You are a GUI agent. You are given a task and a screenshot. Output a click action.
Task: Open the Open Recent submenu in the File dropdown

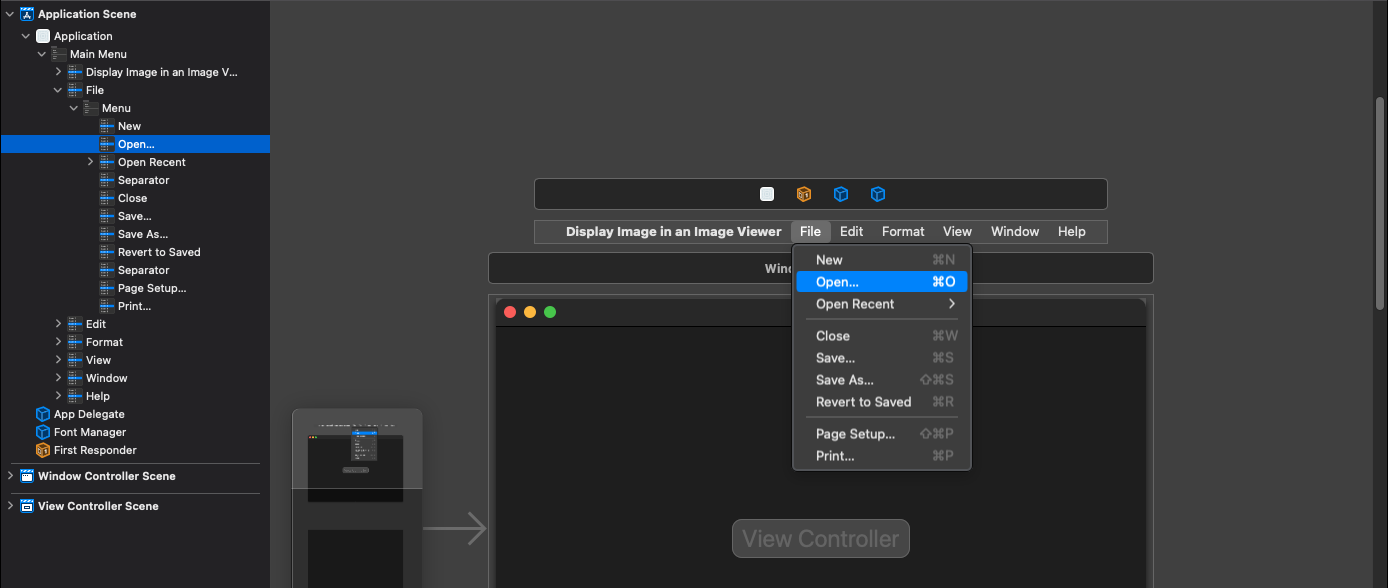click(x=882, y=304)
